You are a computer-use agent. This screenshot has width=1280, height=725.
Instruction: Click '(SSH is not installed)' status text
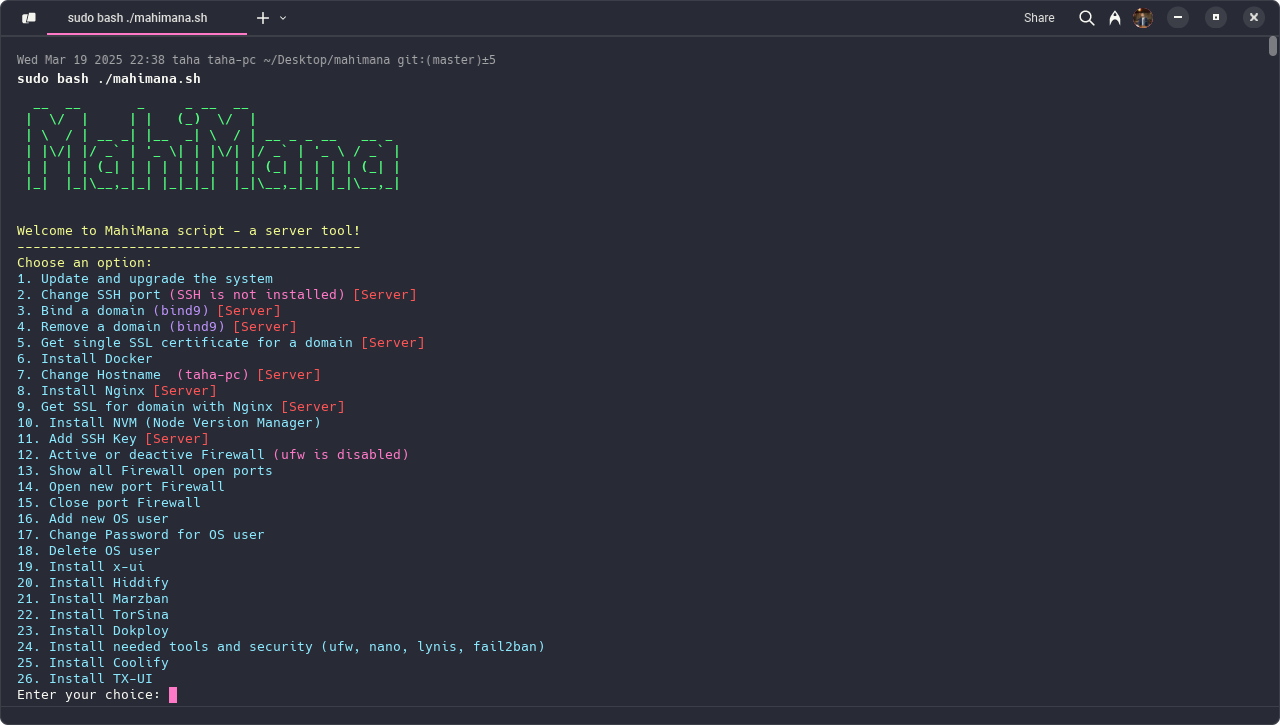(x=257, y=295)
